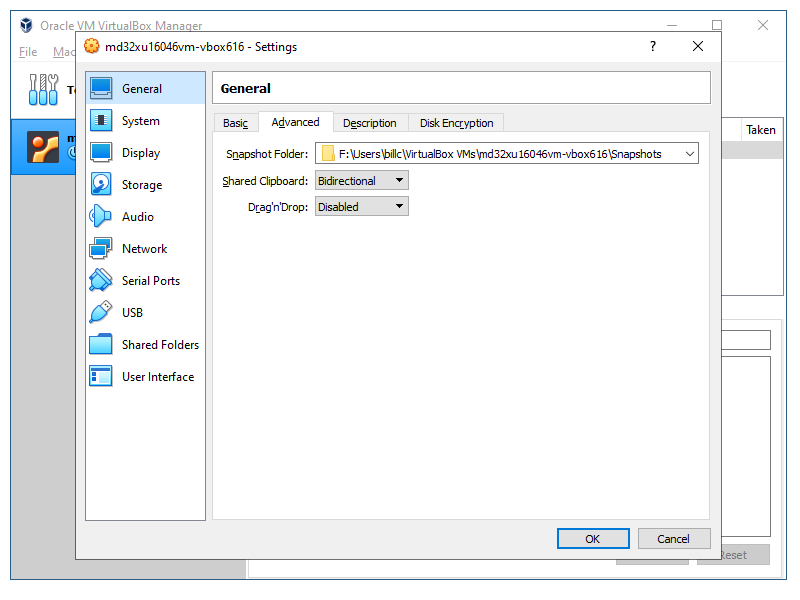The width and height of the screenshot is (800, 600).
Task: Switch to the Disk Encryption tab
Action: coord(456,123)
